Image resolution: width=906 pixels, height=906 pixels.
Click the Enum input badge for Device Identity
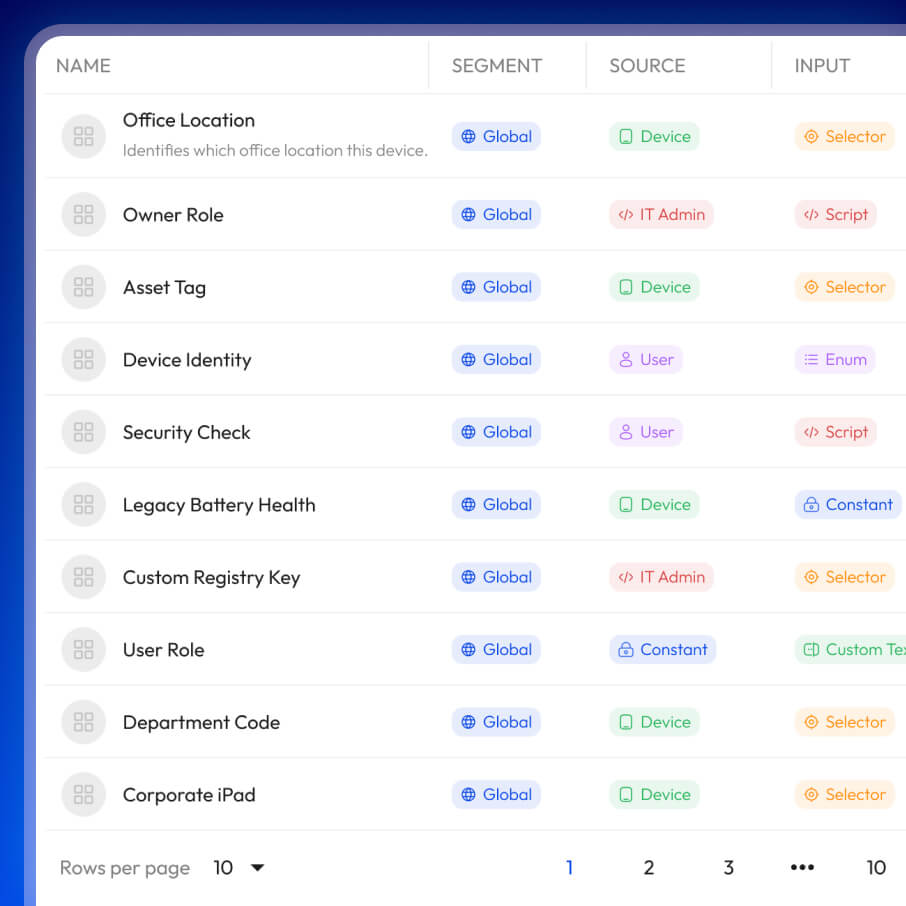[835, 359]
